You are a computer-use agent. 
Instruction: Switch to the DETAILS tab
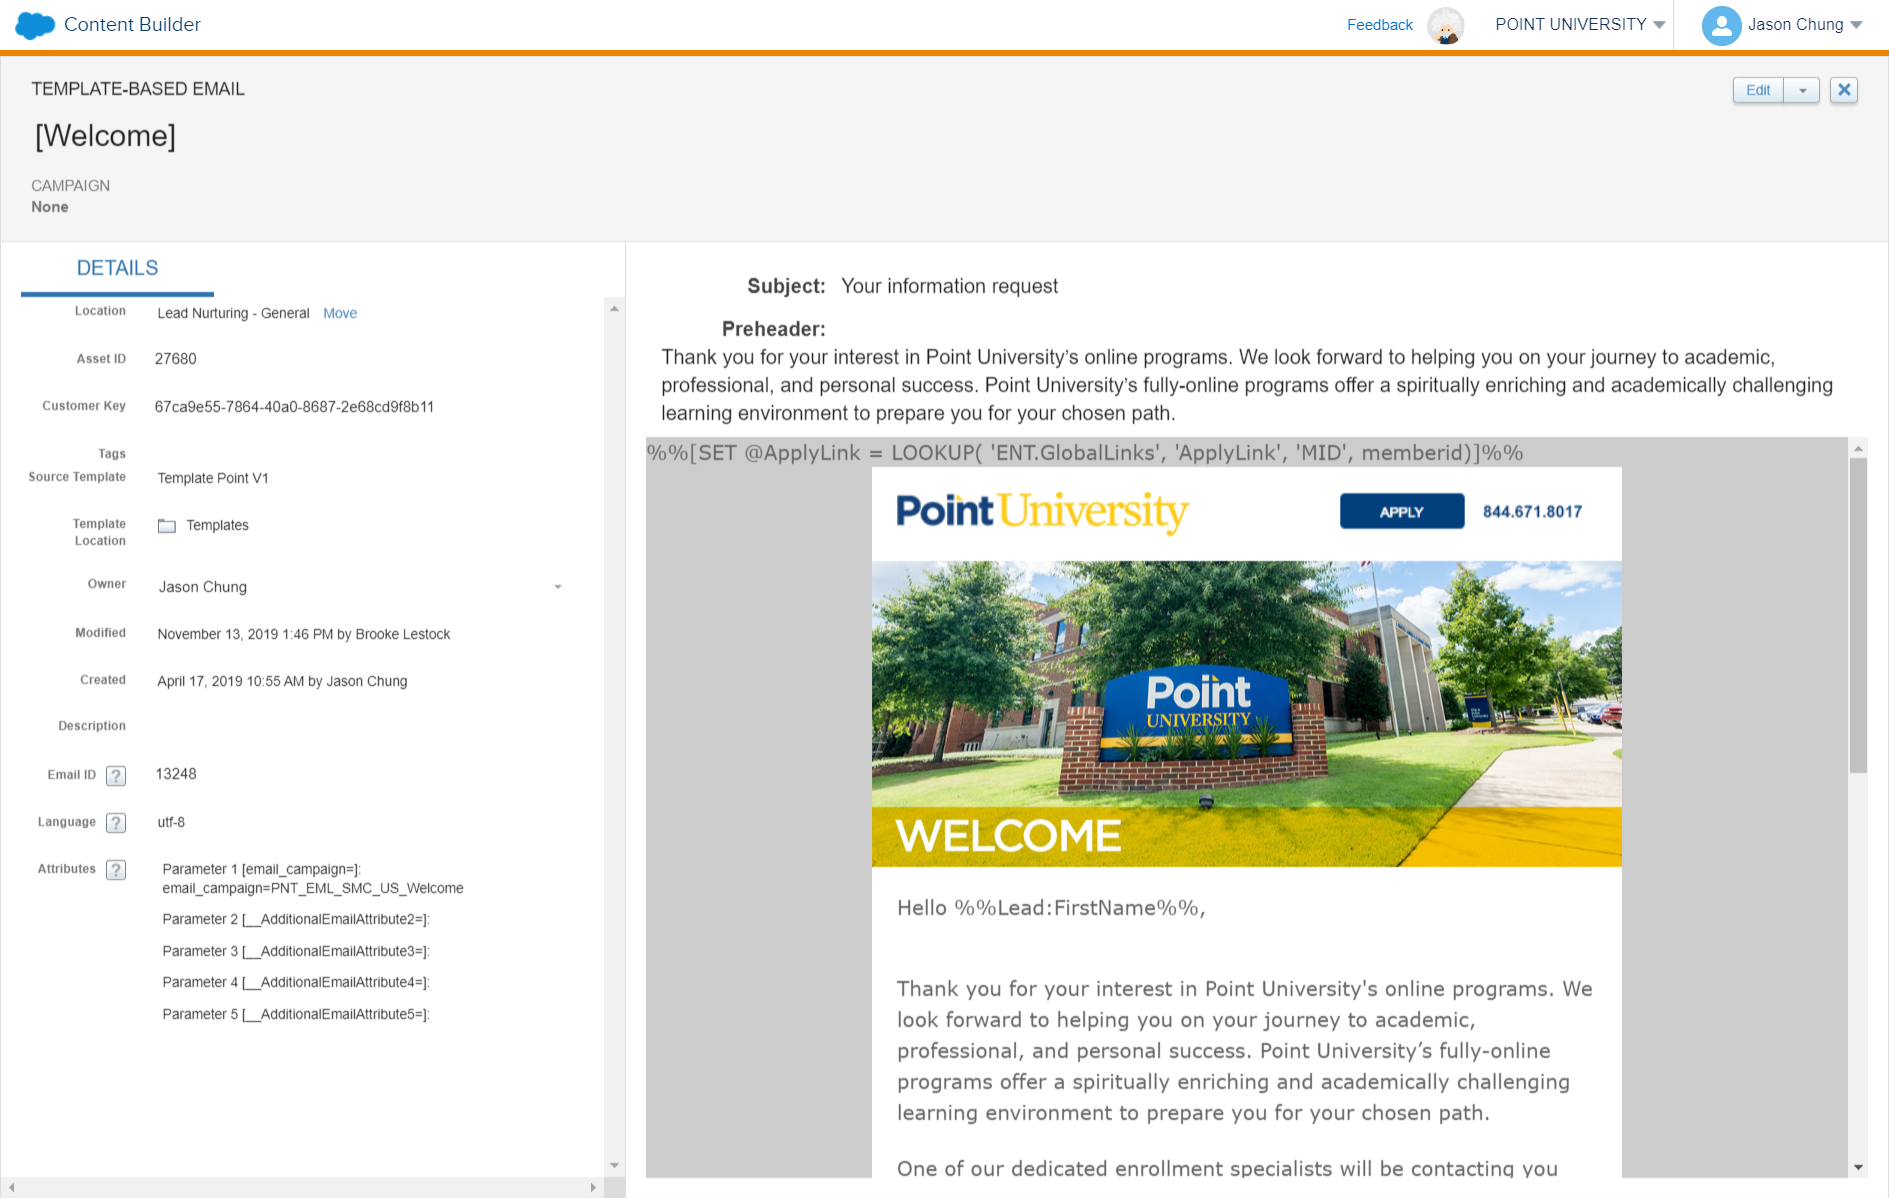click(116, 267)
